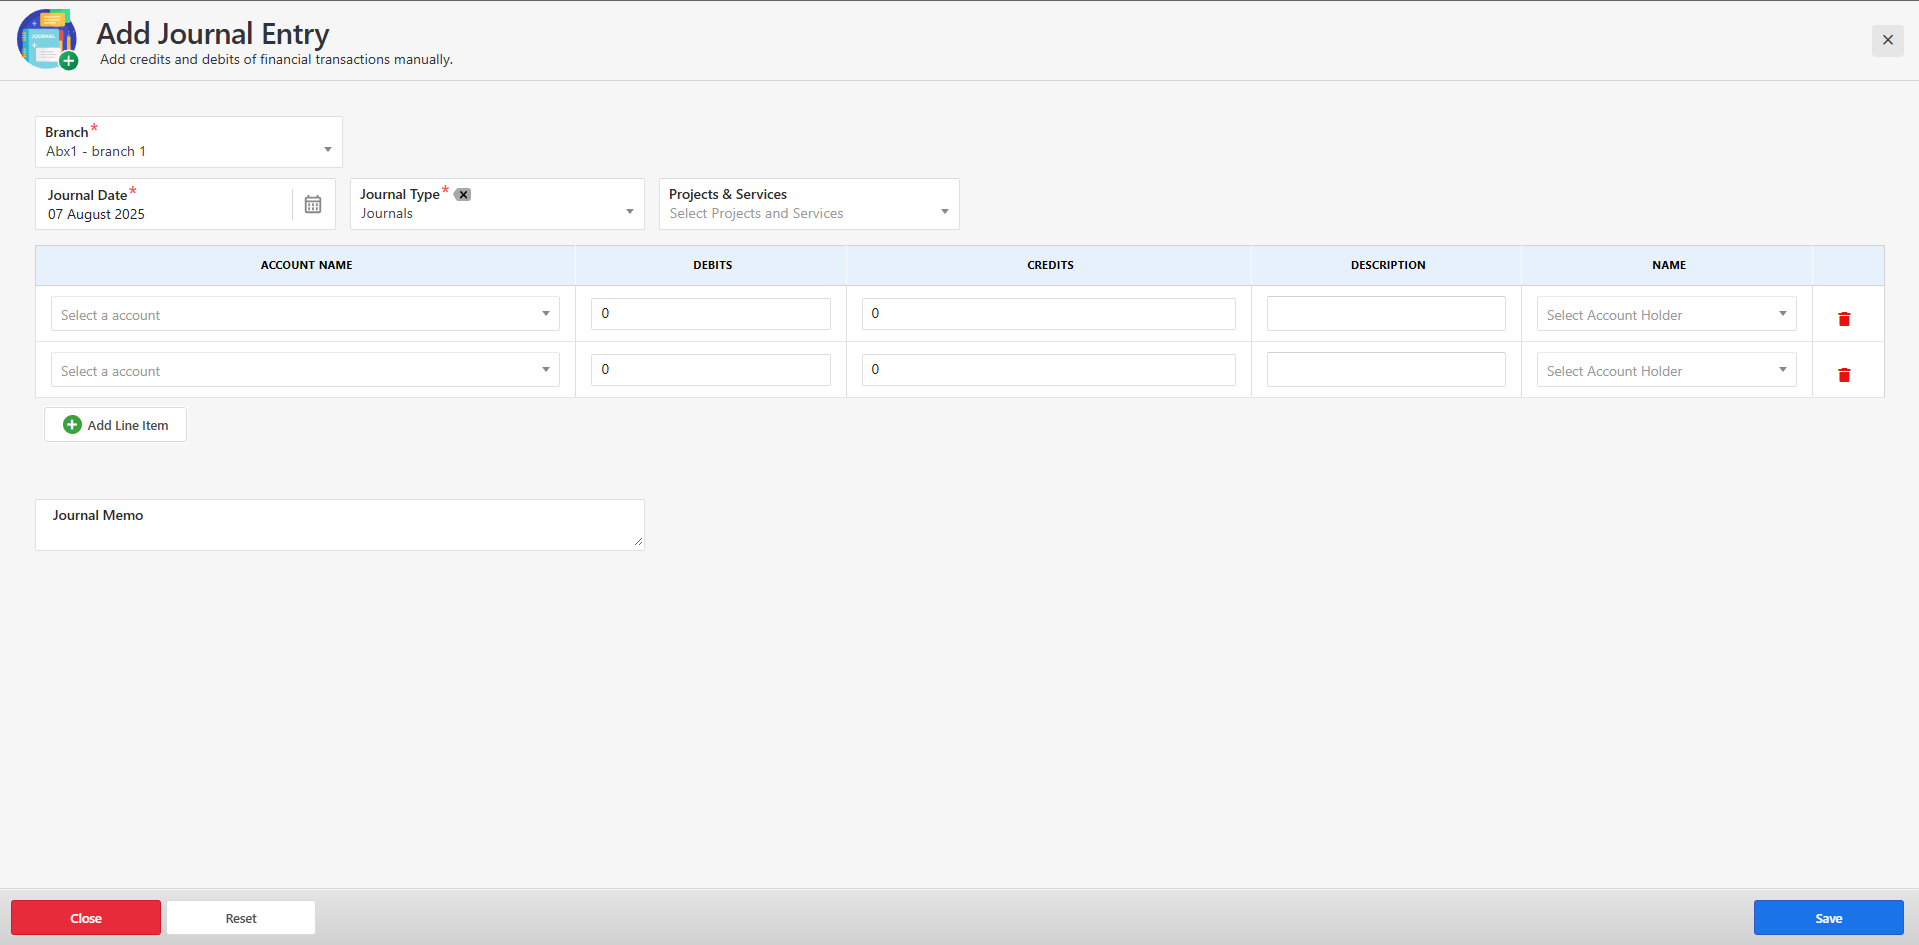
Task: Choose Account Holder in the second row
Action: [1666, 371]
